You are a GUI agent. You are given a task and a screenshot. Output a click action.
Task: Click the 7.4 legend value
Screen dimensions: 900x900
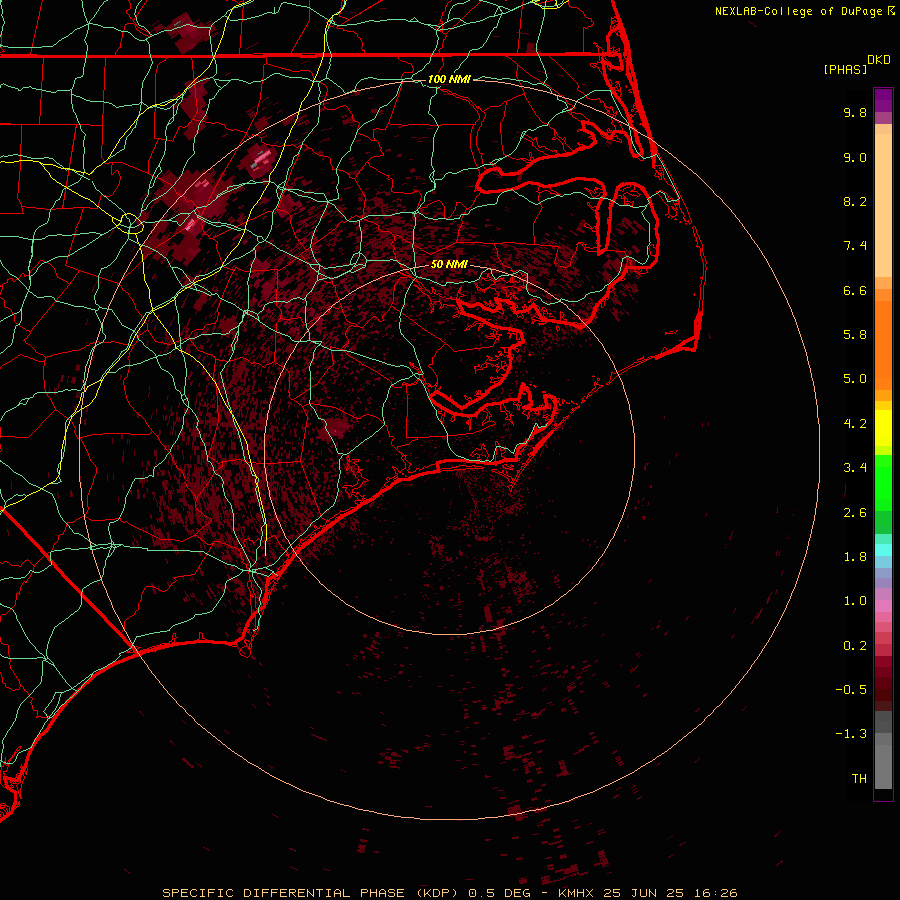click(855, 246)
